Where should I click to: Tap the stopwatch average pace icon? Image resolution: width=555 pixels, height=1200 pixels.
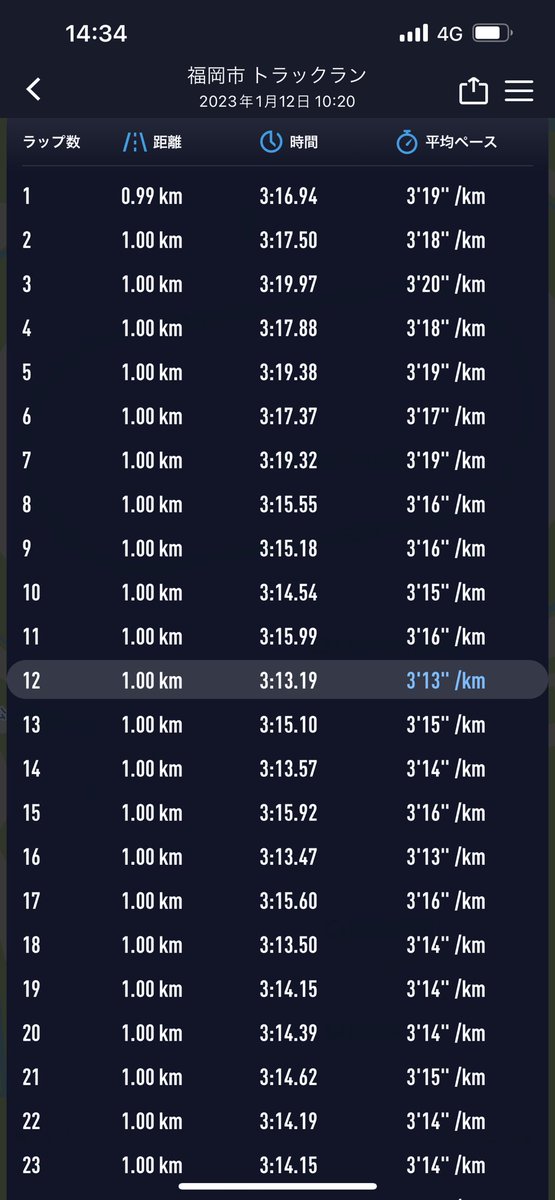click(x=406, y=142)
